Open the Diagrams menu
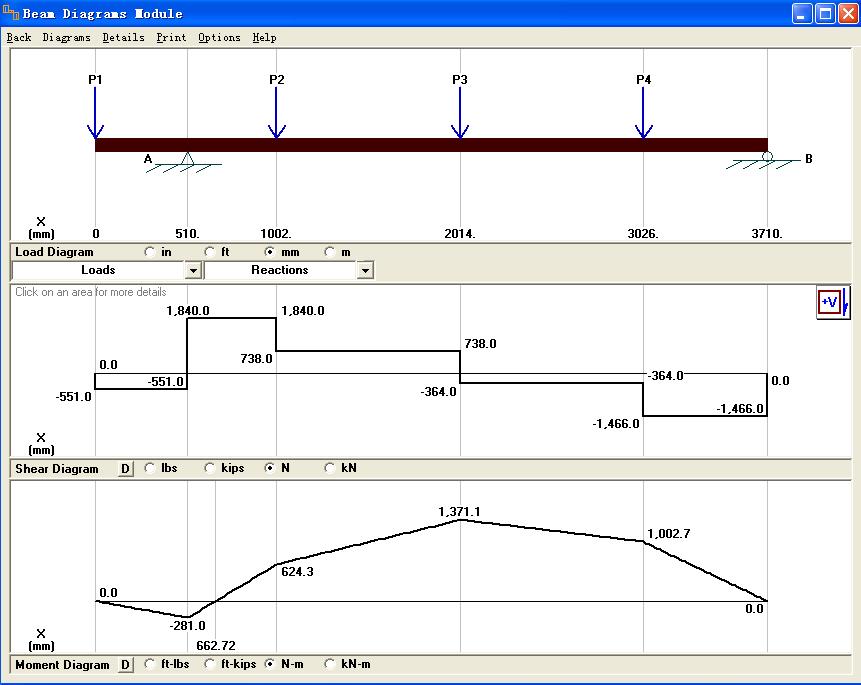 pos(66,37)
